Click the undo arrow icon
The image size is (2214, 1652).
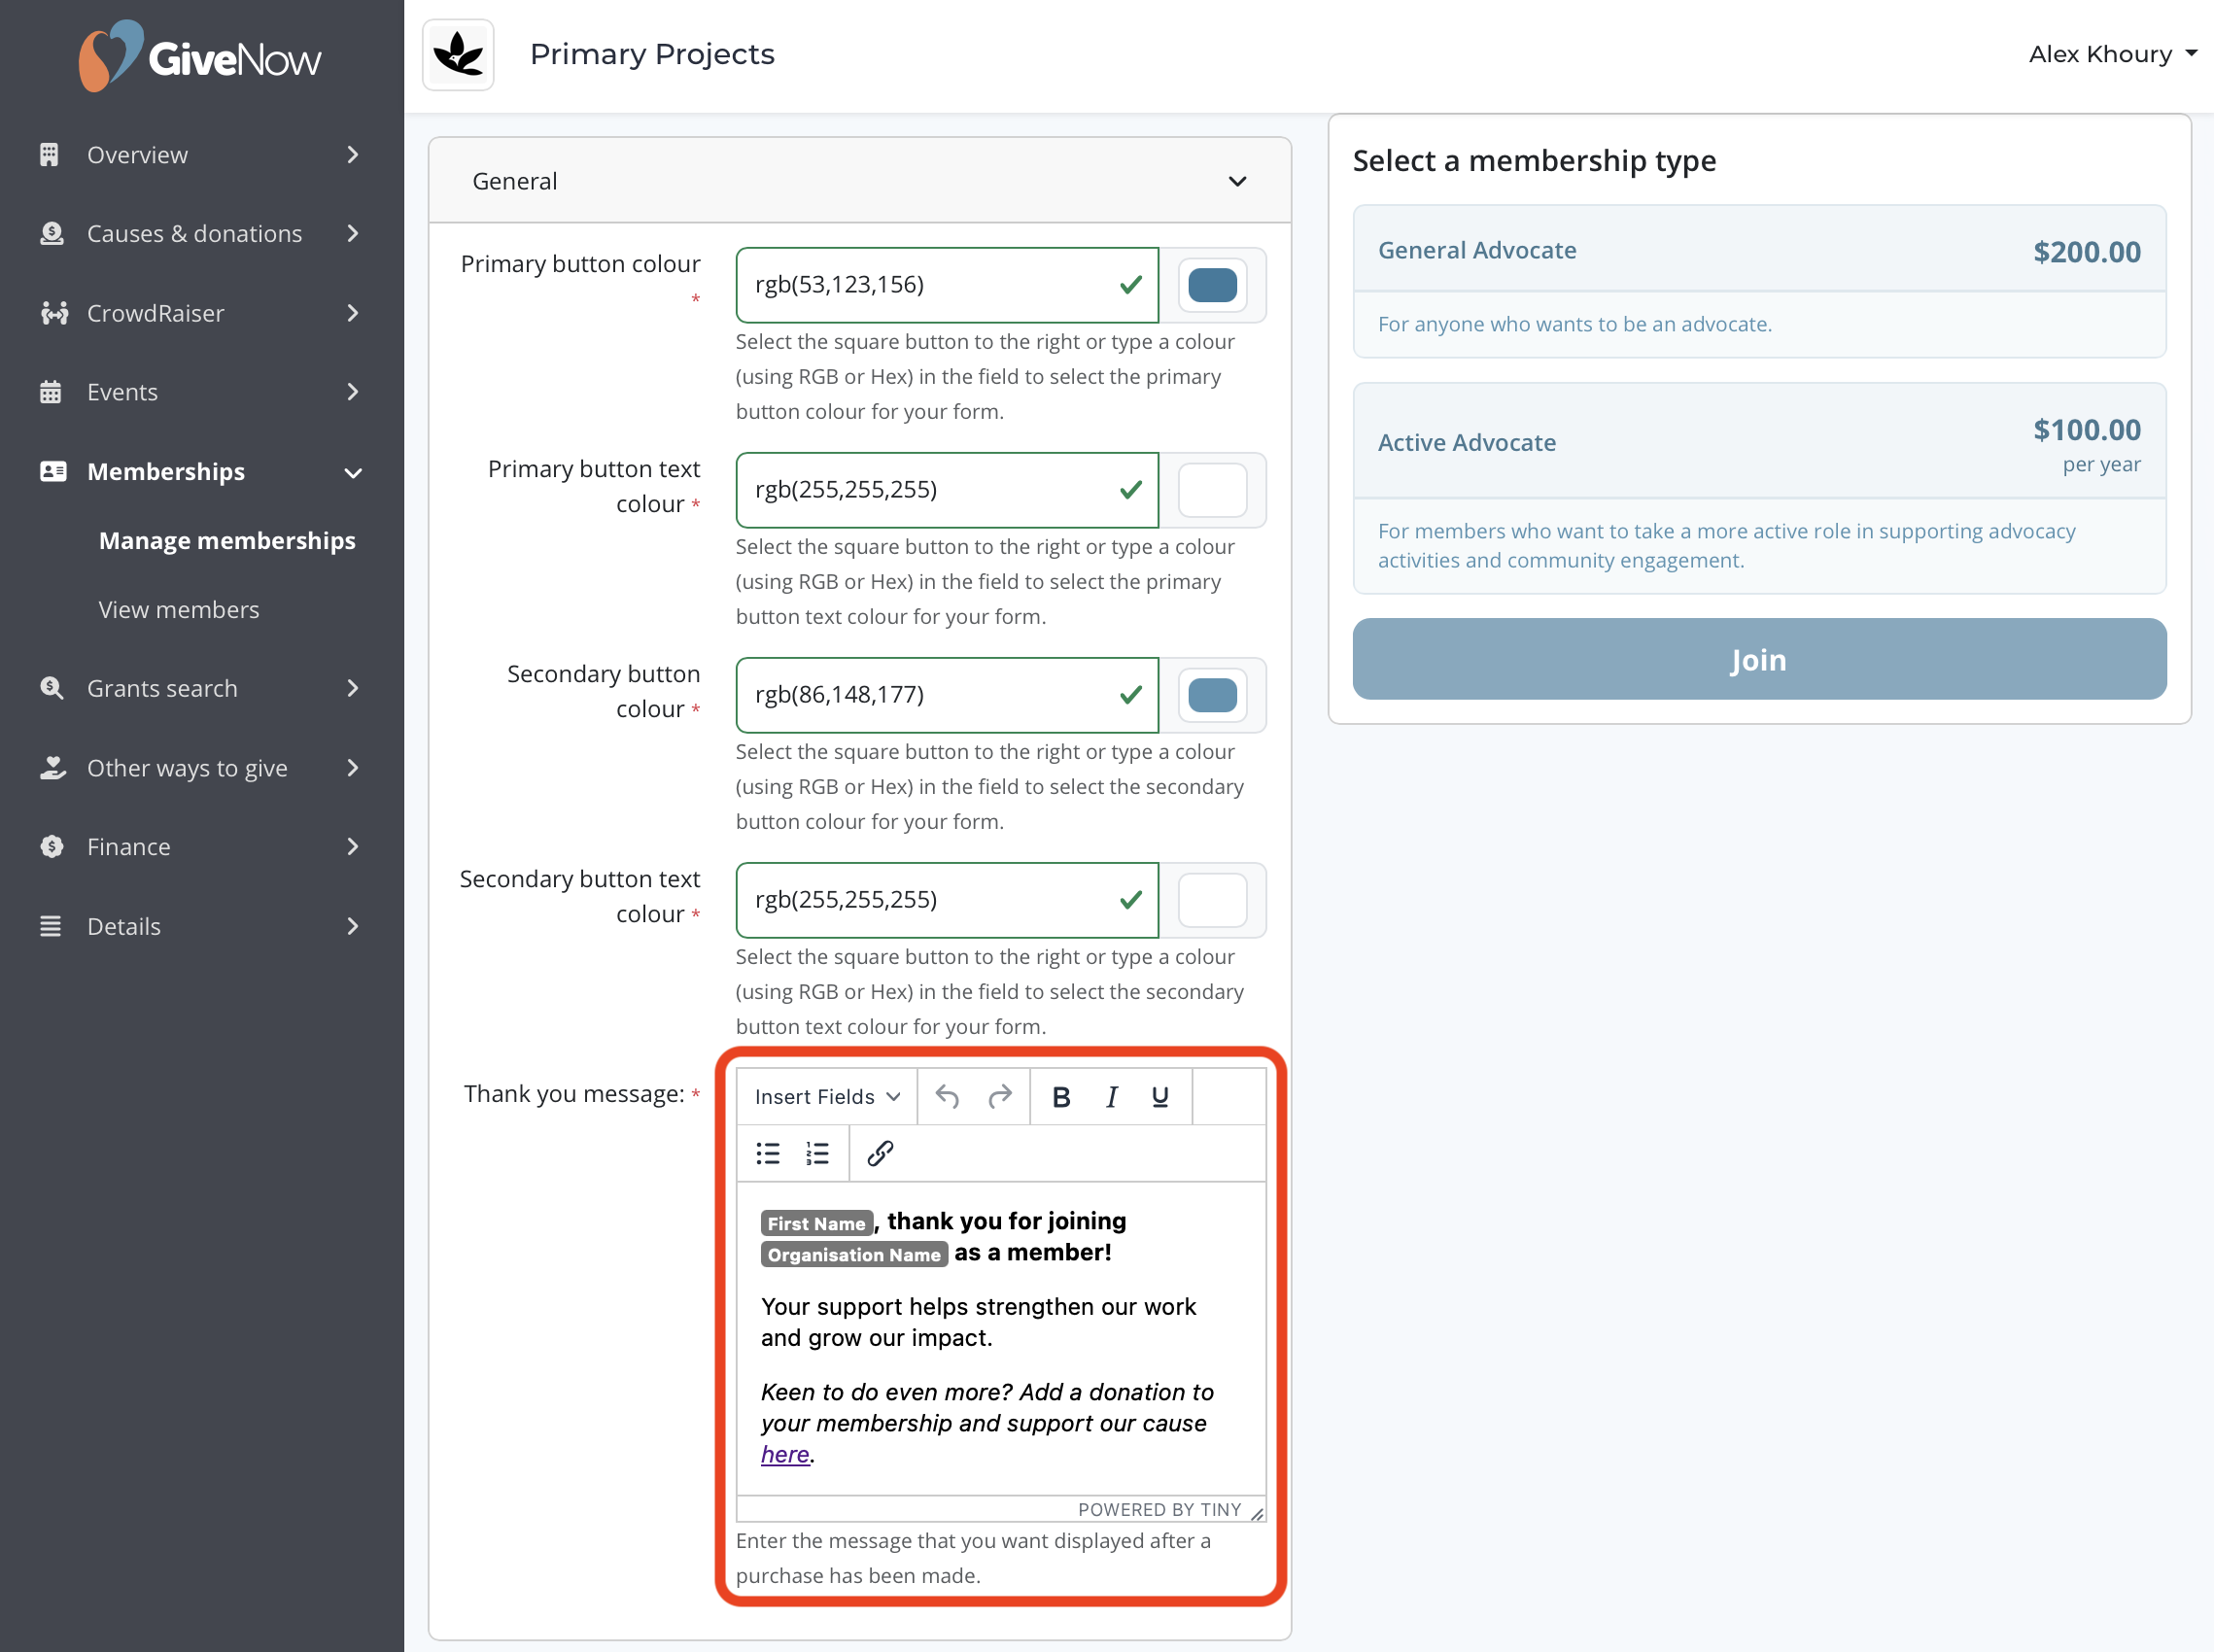point(947,1097)
